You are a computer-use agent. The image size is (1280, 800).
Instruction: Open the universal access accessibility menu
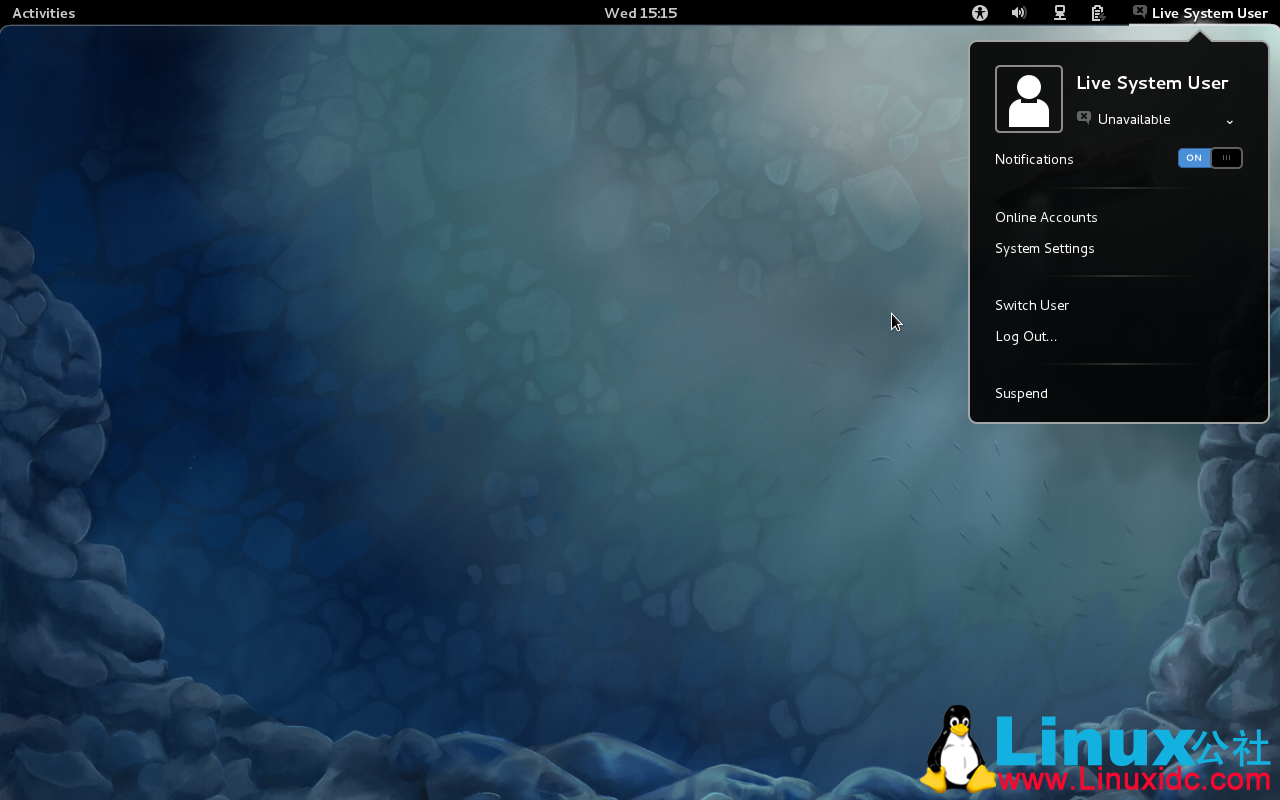[979, 13]
